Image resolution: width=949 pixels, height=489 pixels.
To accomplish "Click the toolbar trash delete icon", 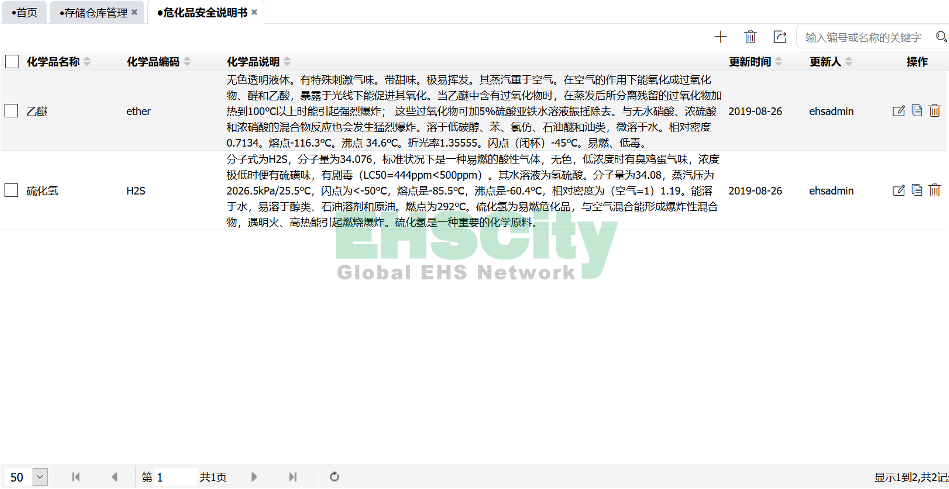I will (750, 37).
